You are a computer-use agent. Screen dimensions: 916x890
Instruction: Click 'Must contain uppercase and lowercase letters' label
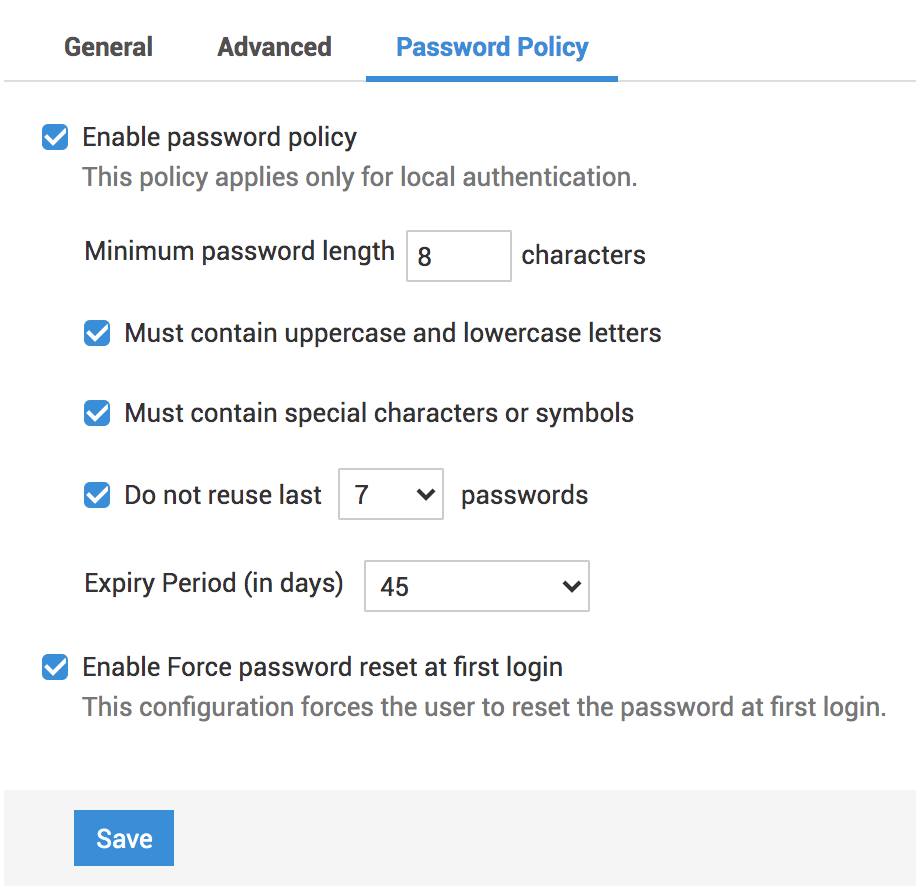[x=392, y=333]
